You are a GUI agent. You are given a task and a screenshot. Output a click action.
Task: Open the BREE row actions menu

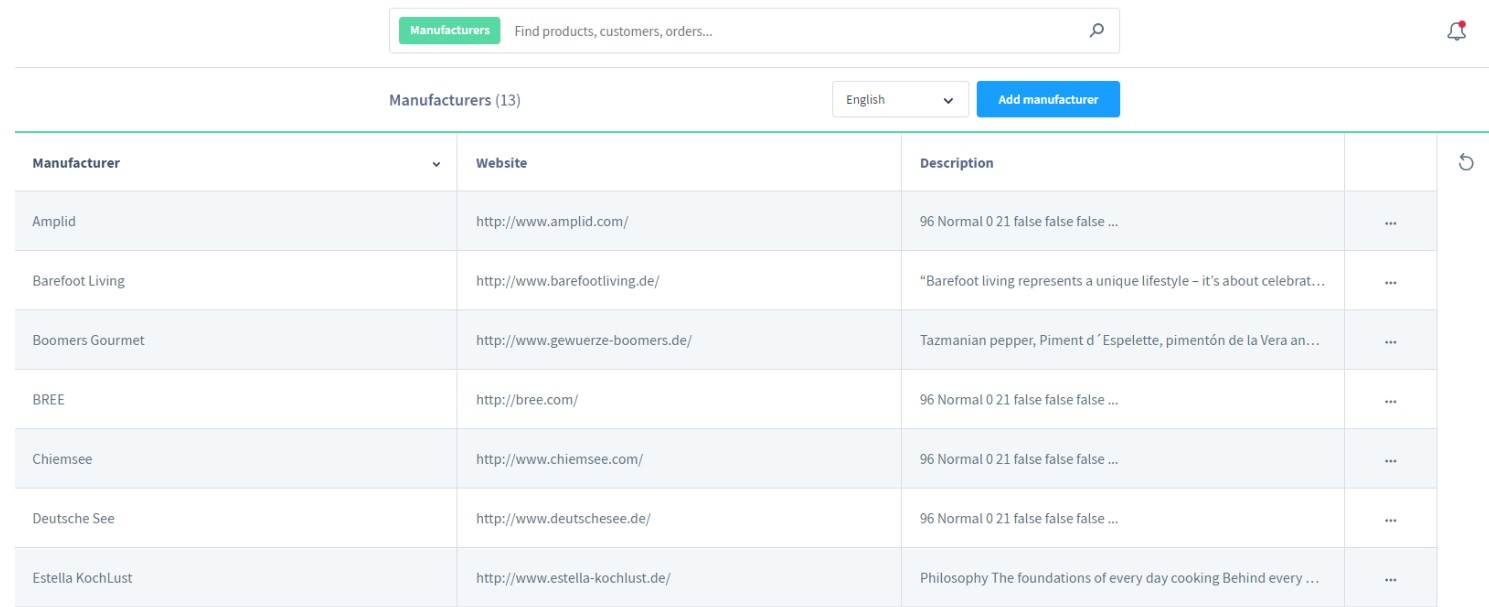(1390, 401)
